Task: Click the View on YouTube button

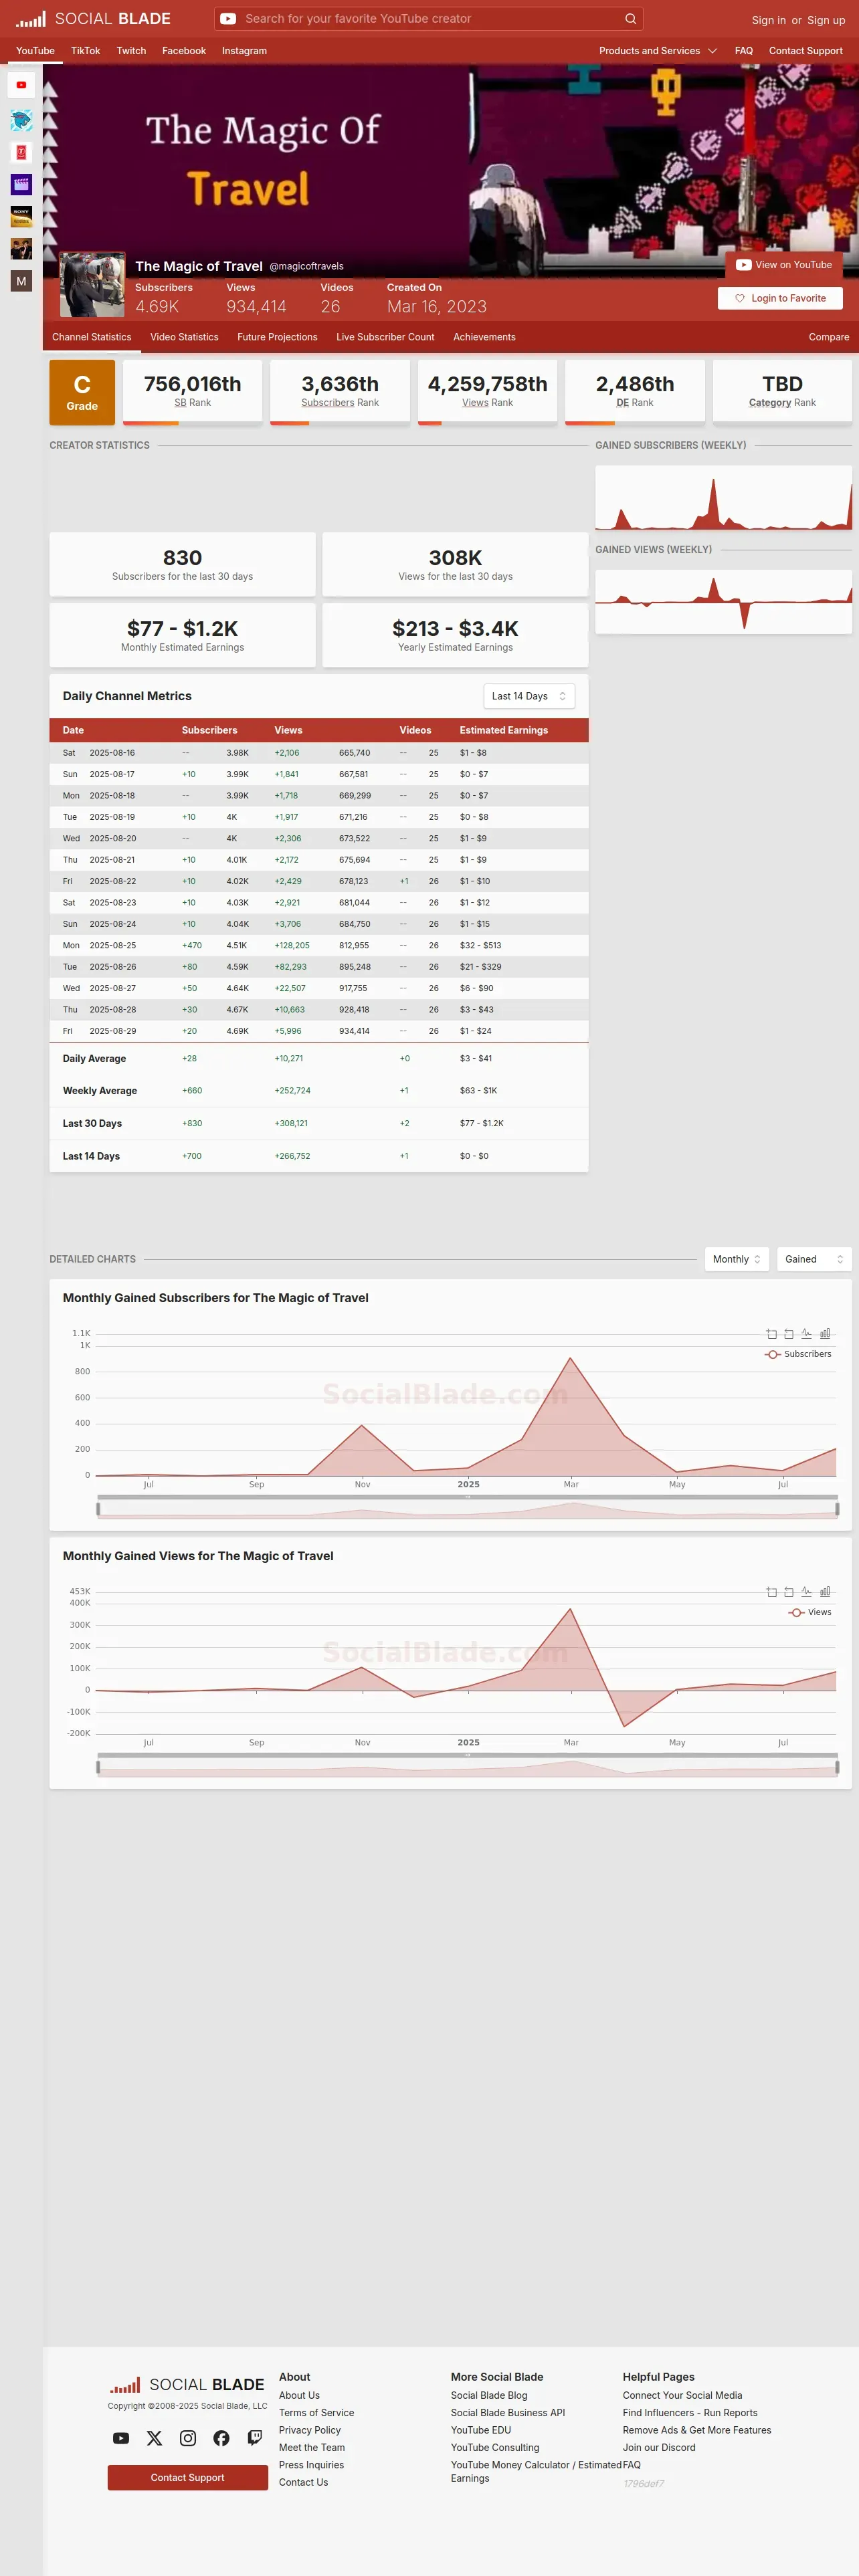Action: (x=784, y=265)
